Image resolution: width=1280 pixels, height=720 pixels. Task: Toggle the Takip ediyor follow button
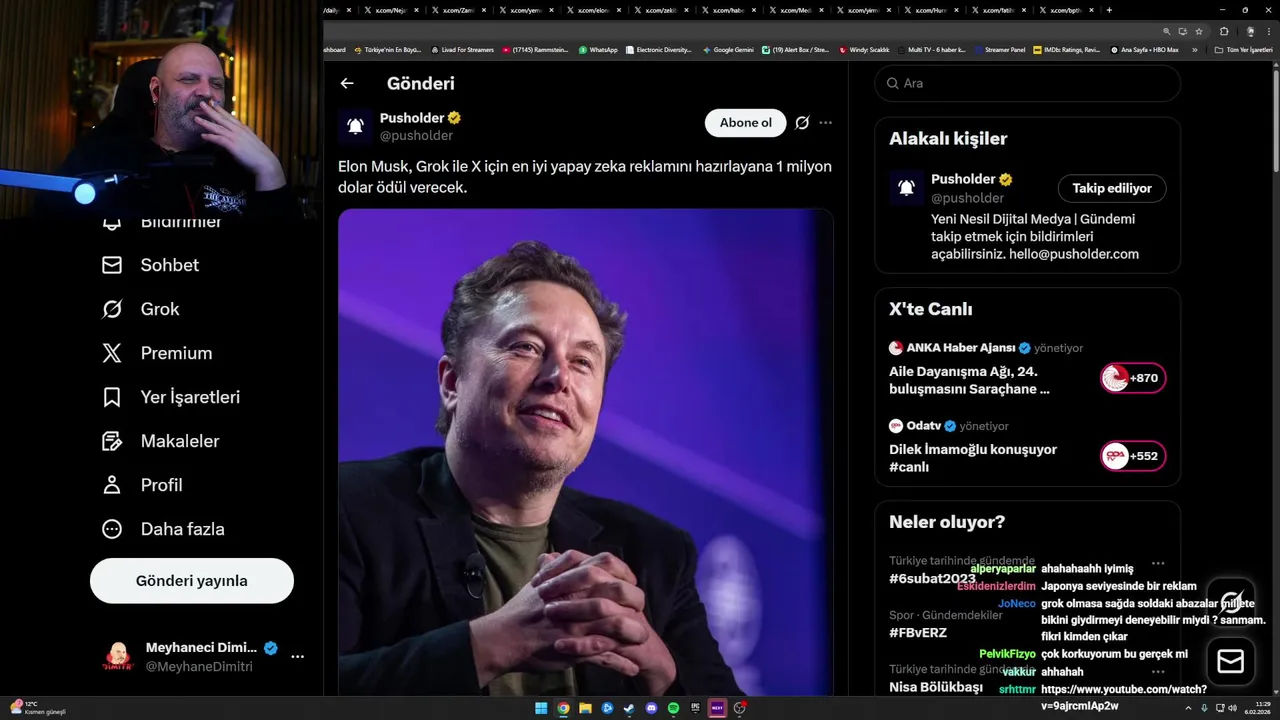[1112, 188]
